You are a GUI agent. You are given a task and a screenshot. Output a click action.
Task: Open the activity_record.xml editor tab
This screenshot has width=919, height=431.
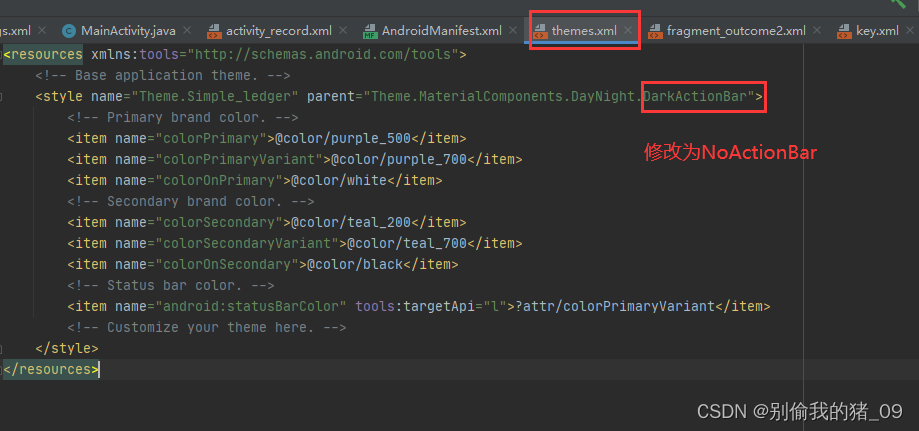pos(278,30)
